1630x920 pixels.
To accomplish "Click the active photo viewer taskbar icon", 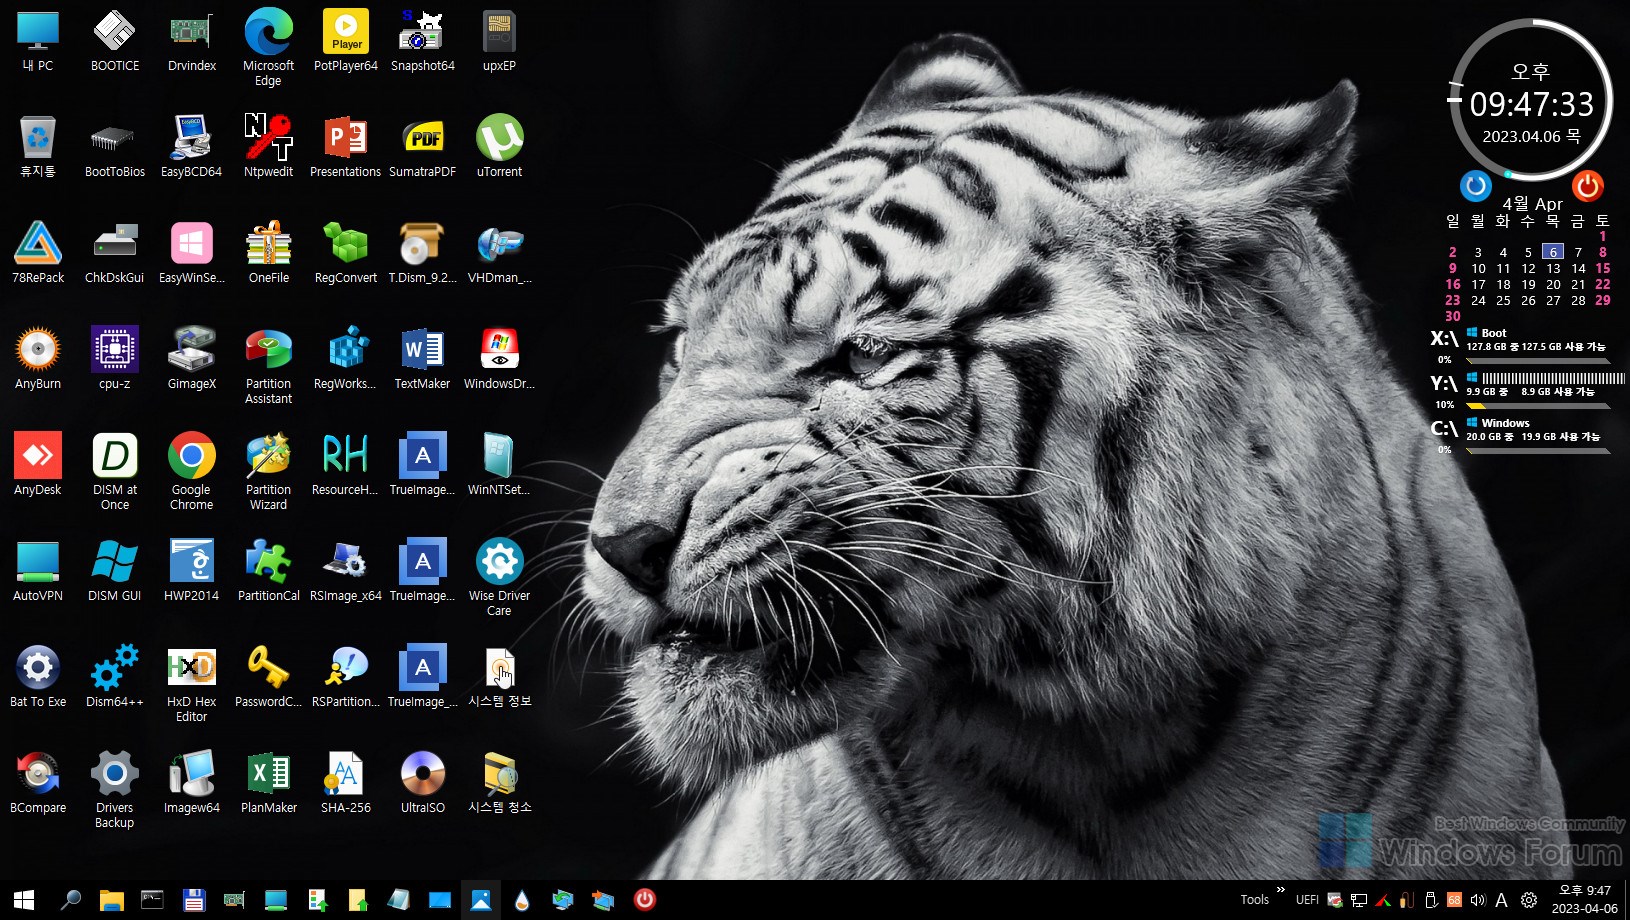I will tap(481, 900).
